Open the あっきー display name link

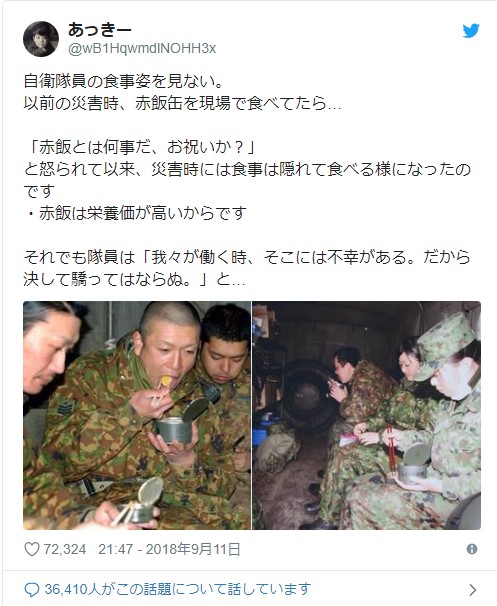pos(100,30)
